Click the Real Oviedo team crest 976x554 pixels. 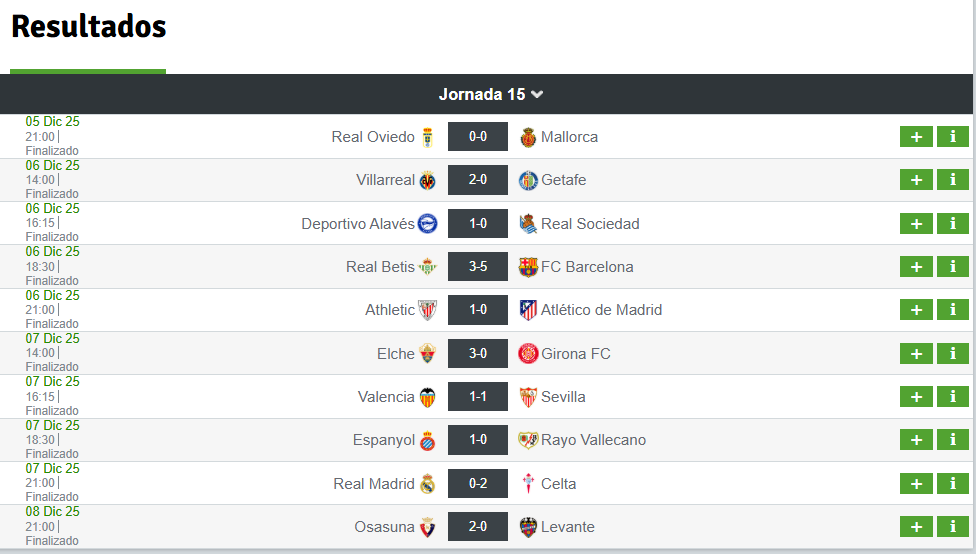(x=427, y=137)
